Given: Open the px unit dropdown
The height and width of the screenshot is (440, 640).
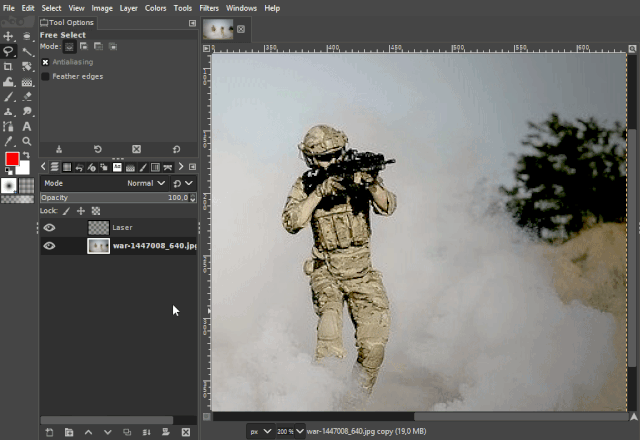Looking at the screenshot, I should coord(260,431).
